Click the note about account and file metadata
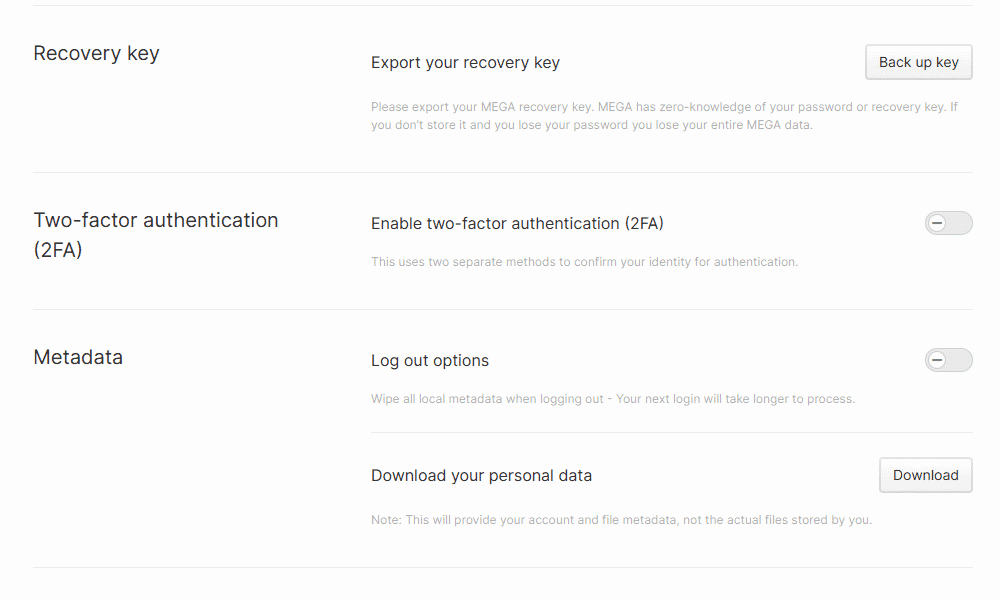The height and width of the screenshot is (600, 1000). pyautogui.click(x=621, y=520)
